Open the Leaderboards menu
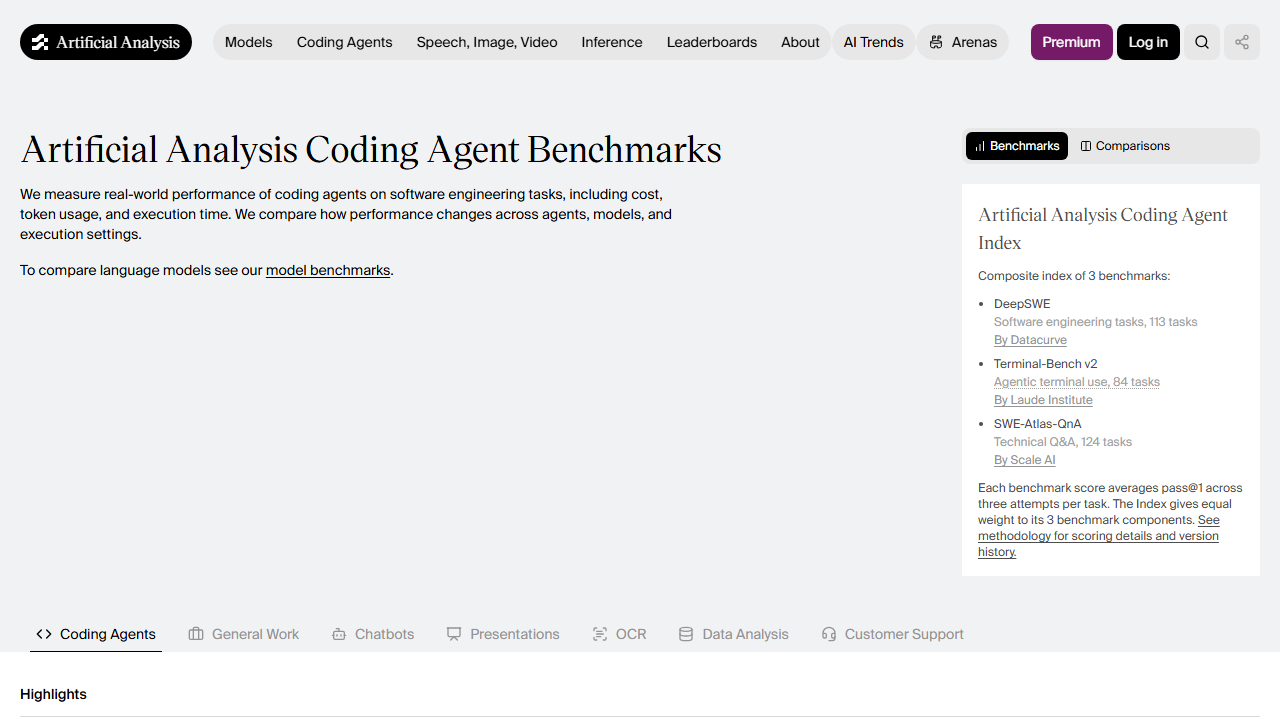Screen dimensions: 1280x720 (x=712, y=42)
